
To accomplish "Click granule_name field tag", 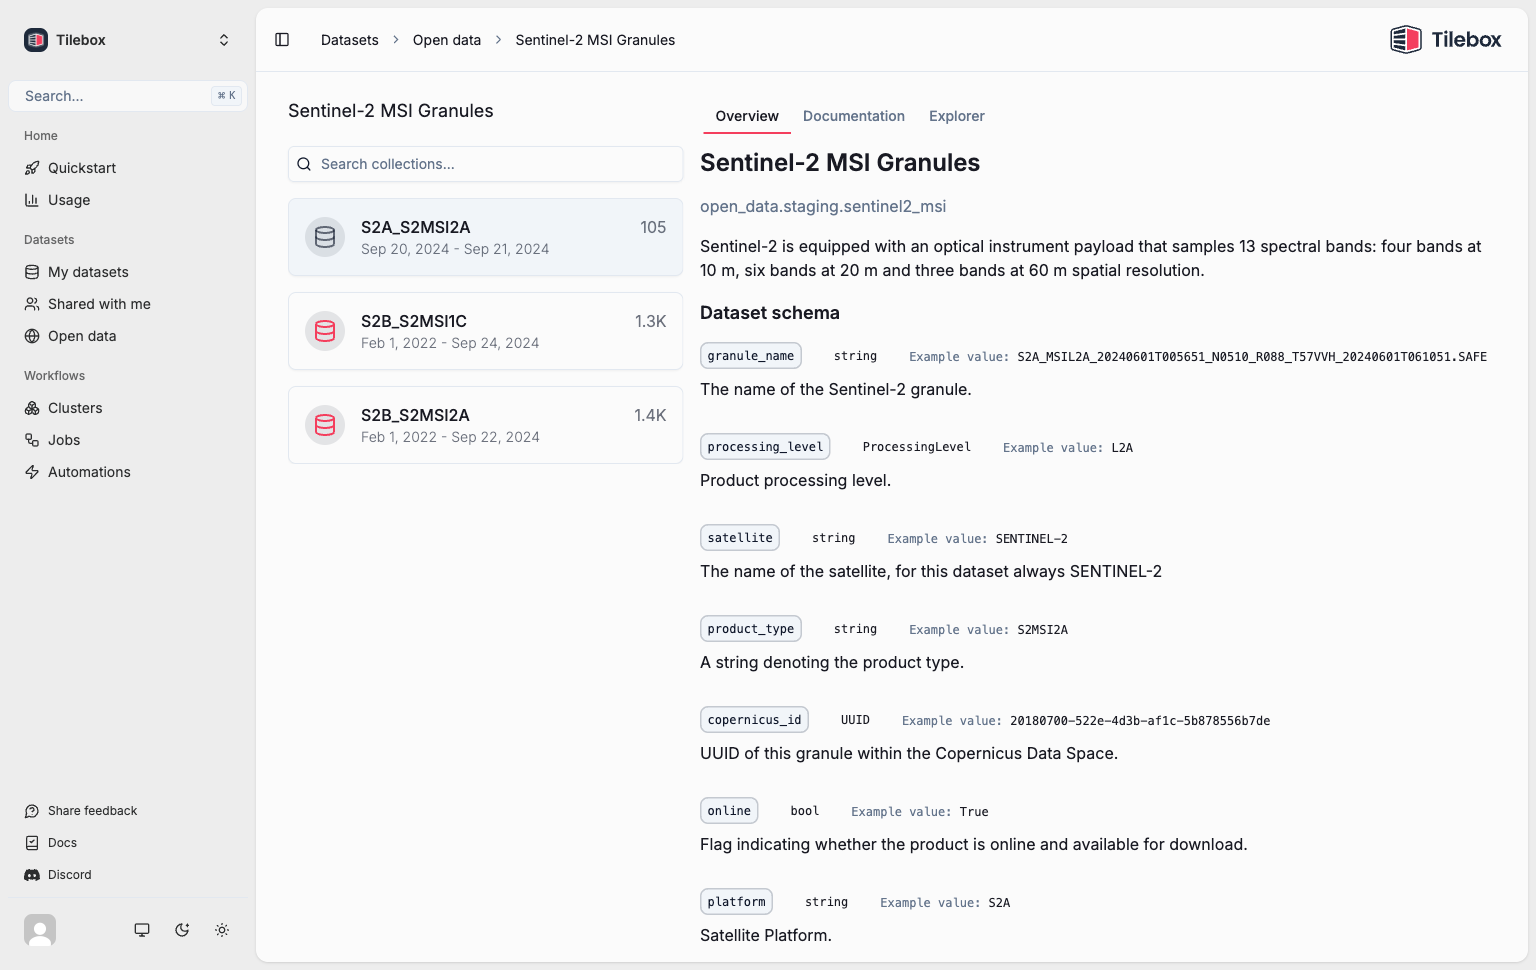I will click(751, 356).
